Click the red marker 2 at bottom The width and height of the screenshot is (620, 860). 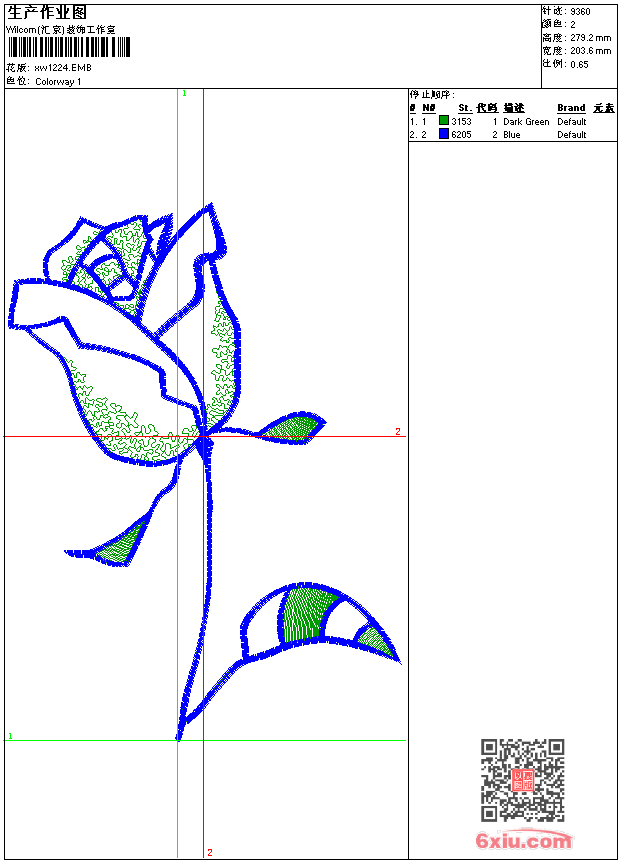click(x=209, y=852)
